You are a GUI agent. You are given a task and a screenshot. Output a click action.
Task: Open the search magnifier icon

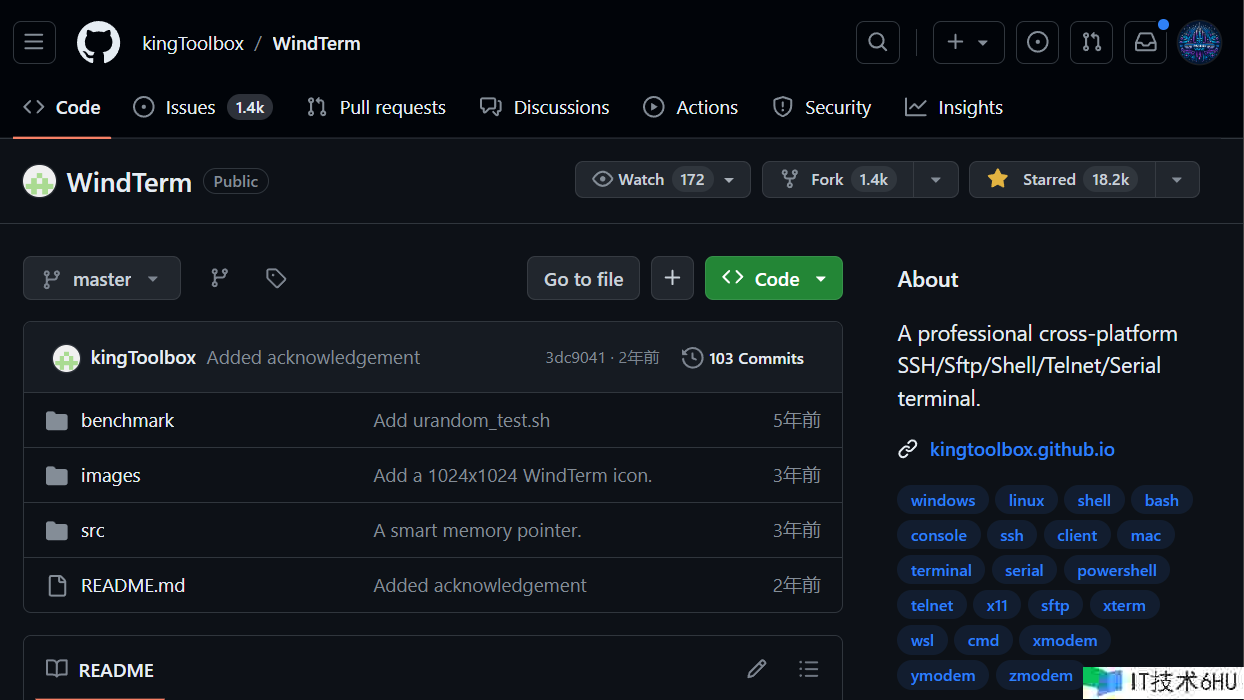877,42
